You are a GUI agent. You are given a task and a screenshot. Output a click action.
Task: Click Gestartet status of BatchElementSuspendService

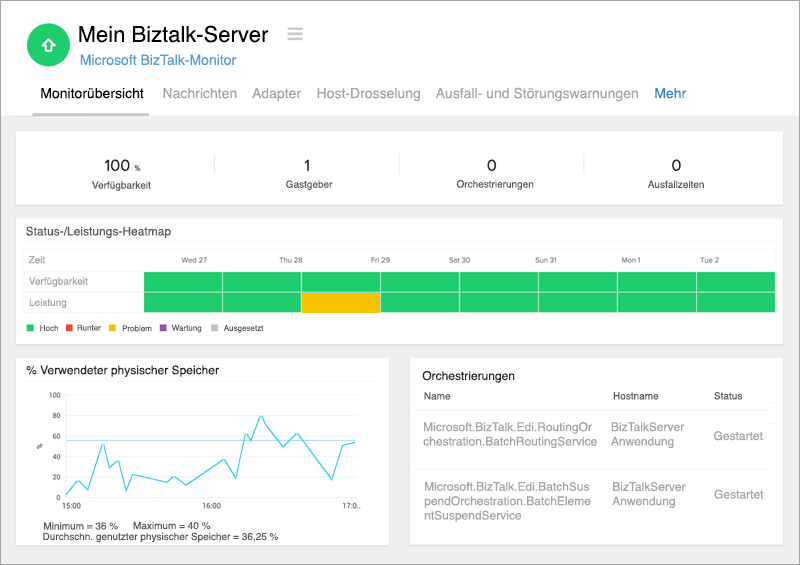738,495
